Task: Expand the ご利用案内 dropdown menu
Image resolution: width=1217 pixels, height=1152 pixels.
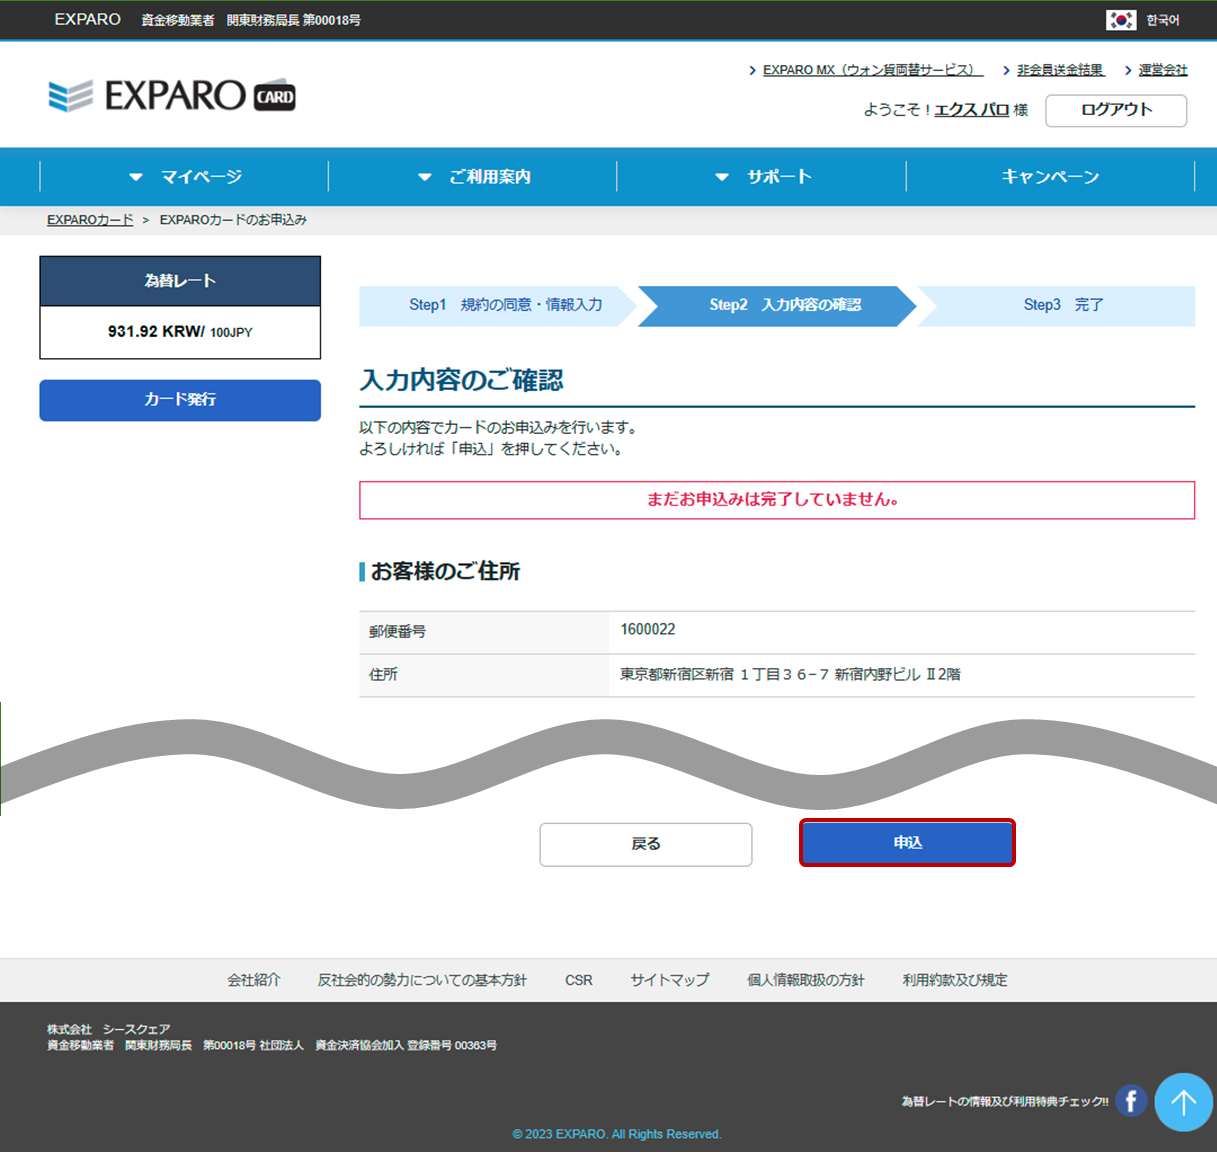Action: 474,177
